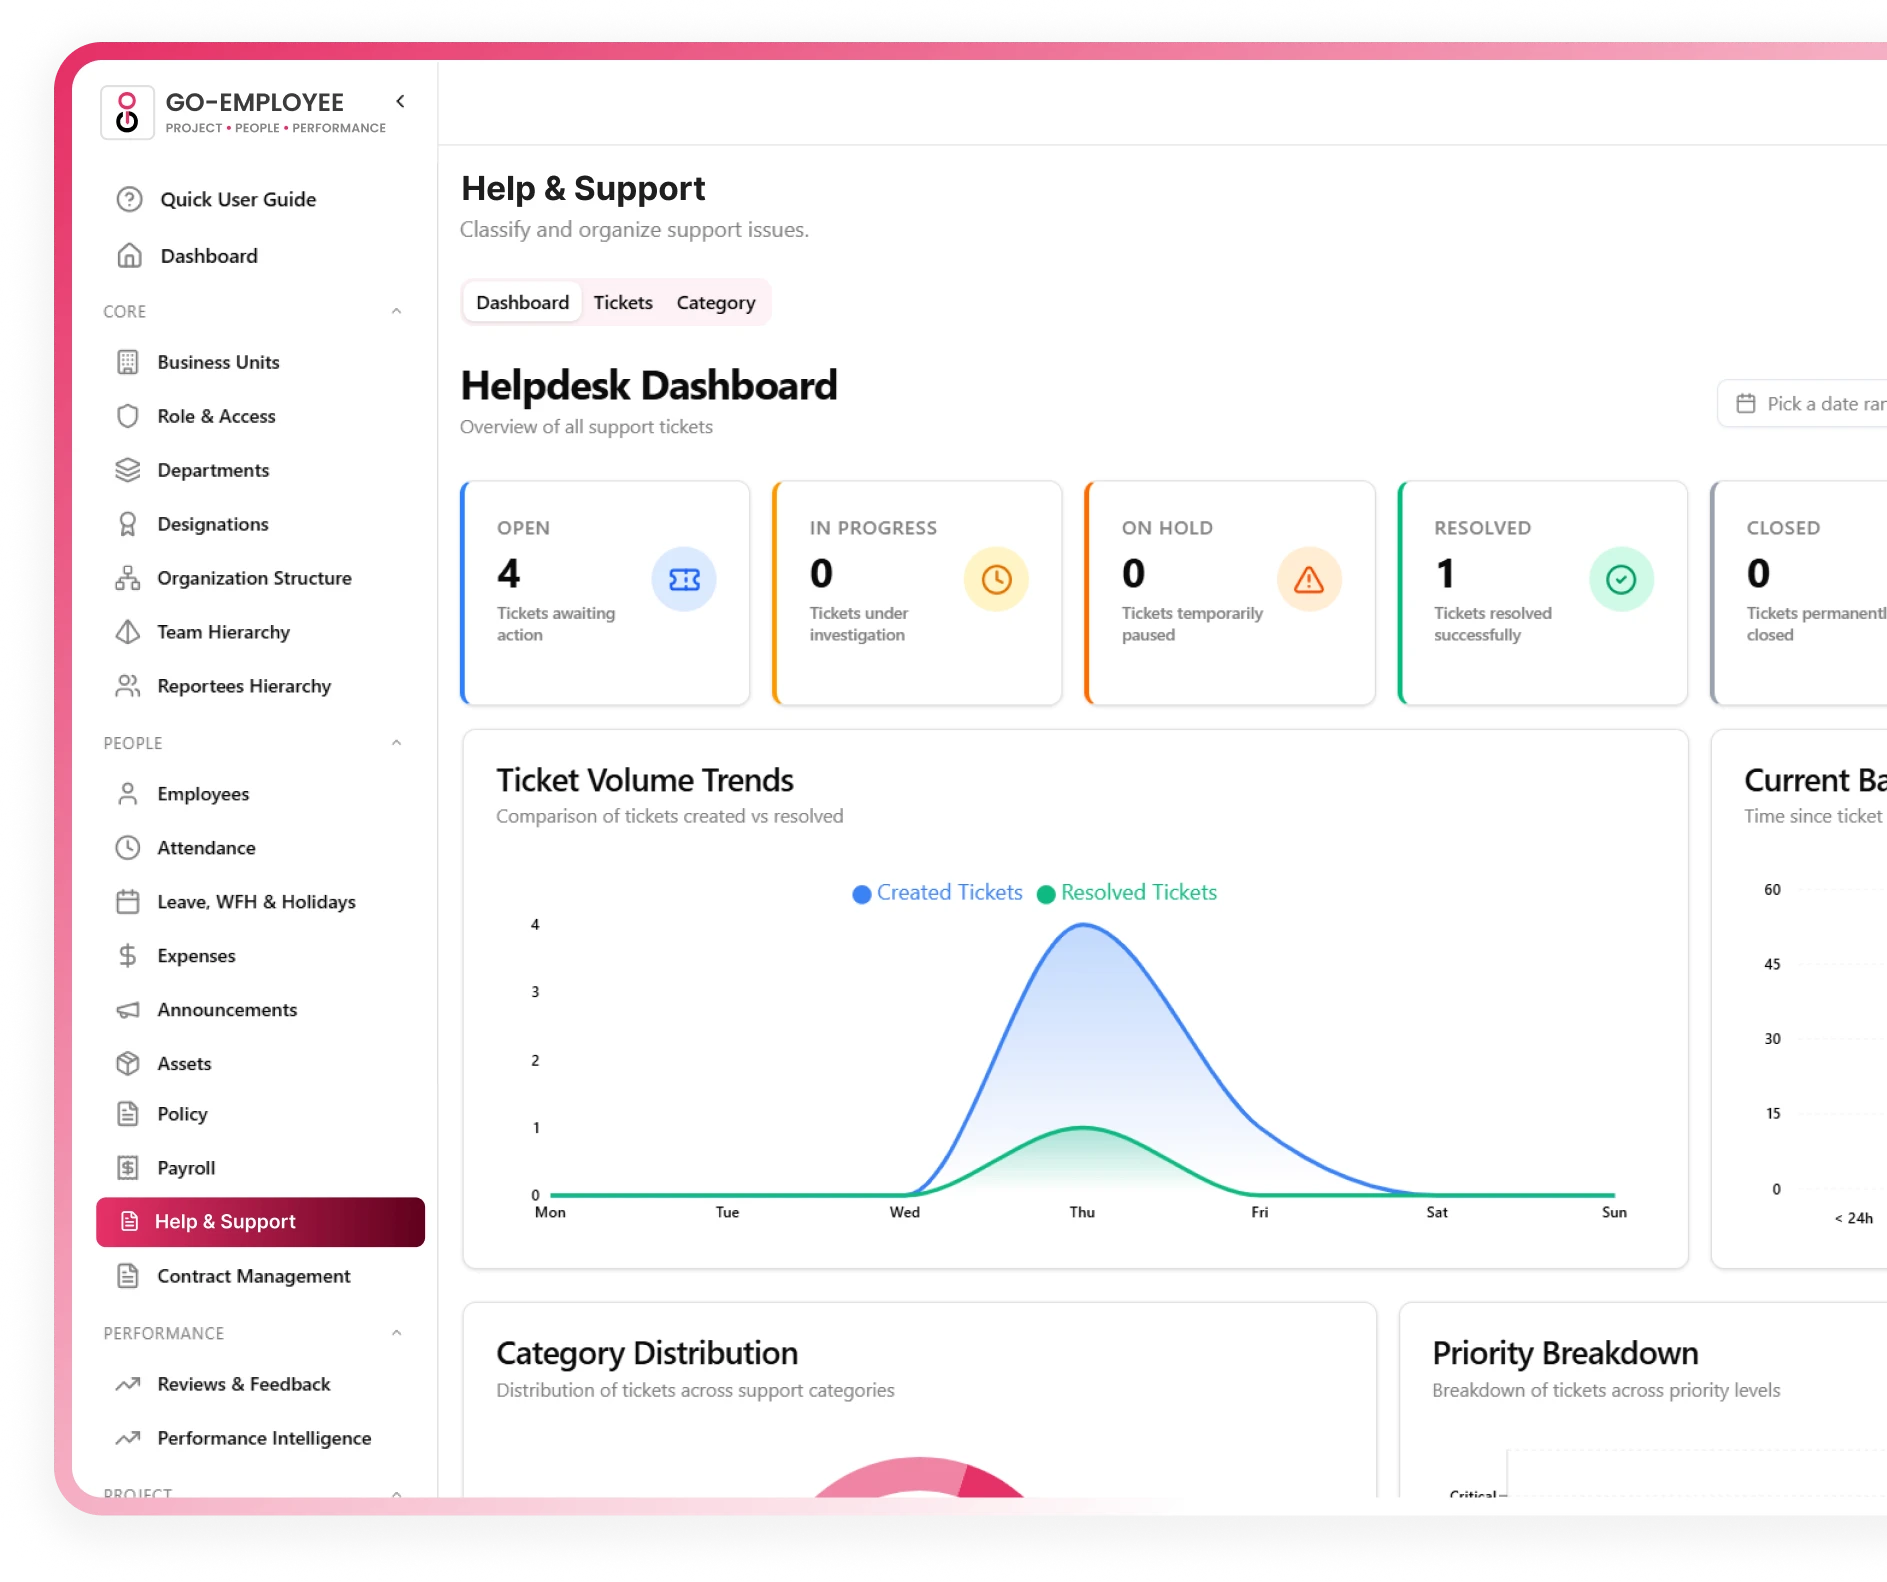The width and height of the screenshot is (1887, 1582).
Task: Collapse the PROJECT section
Action: (x=396, y=1493)
